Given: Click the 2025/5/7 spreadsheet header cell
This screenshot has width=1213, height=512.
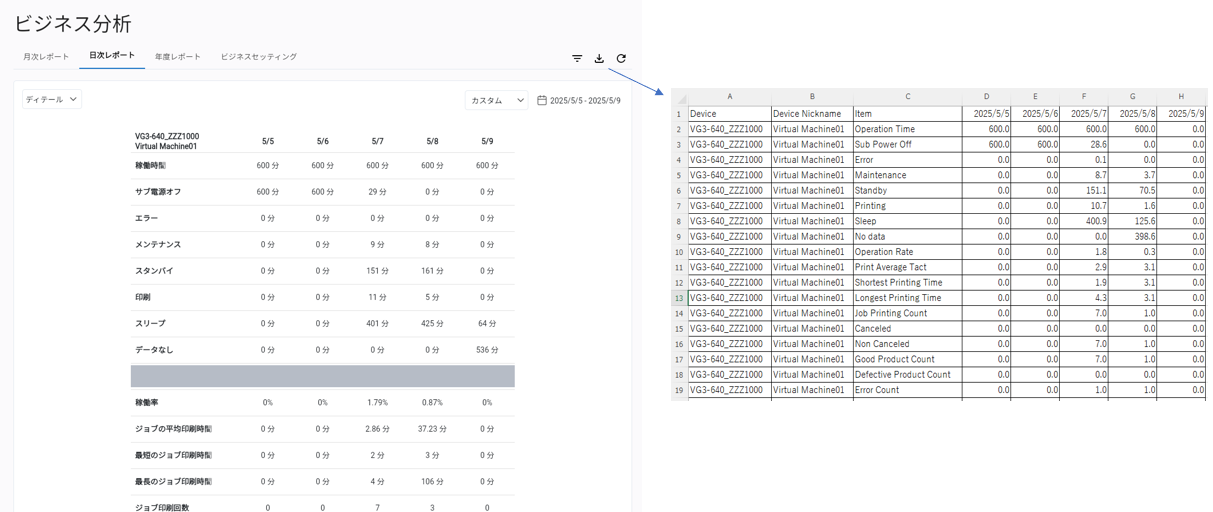Looking at the screenshot, I should tap(1084, 114).
